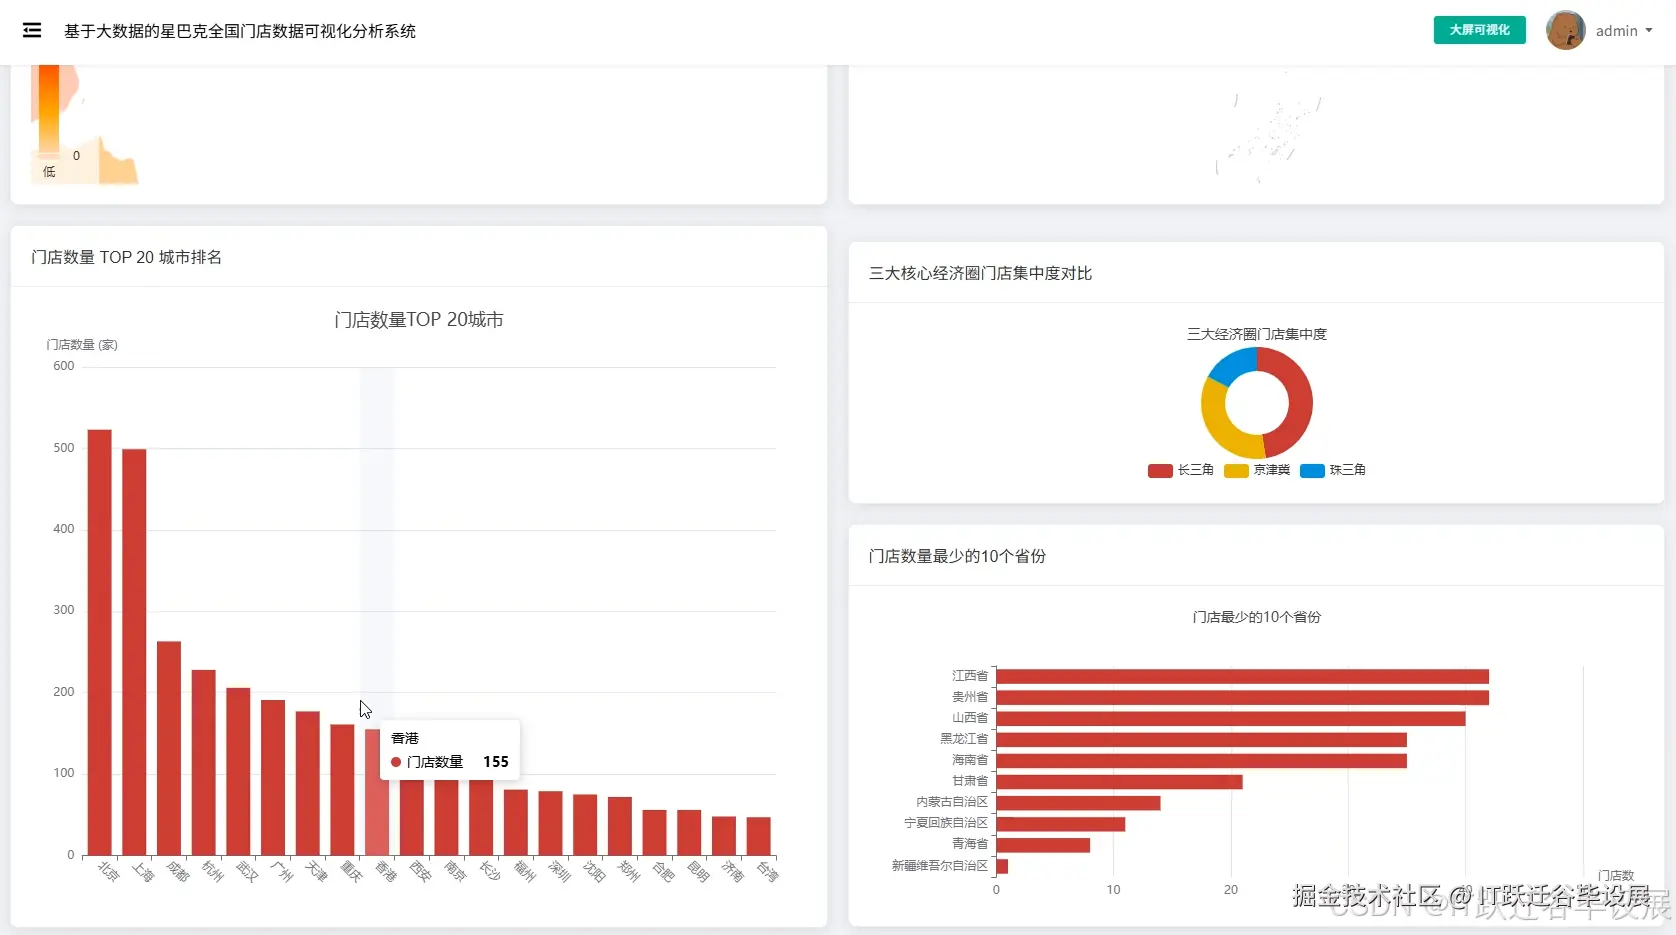Image resolution: width=1676 pixels, height=935 pixels.
Task: Click the 新疆维吾尔自治区 horizontal bar
Action: [x=1002, y=866]
